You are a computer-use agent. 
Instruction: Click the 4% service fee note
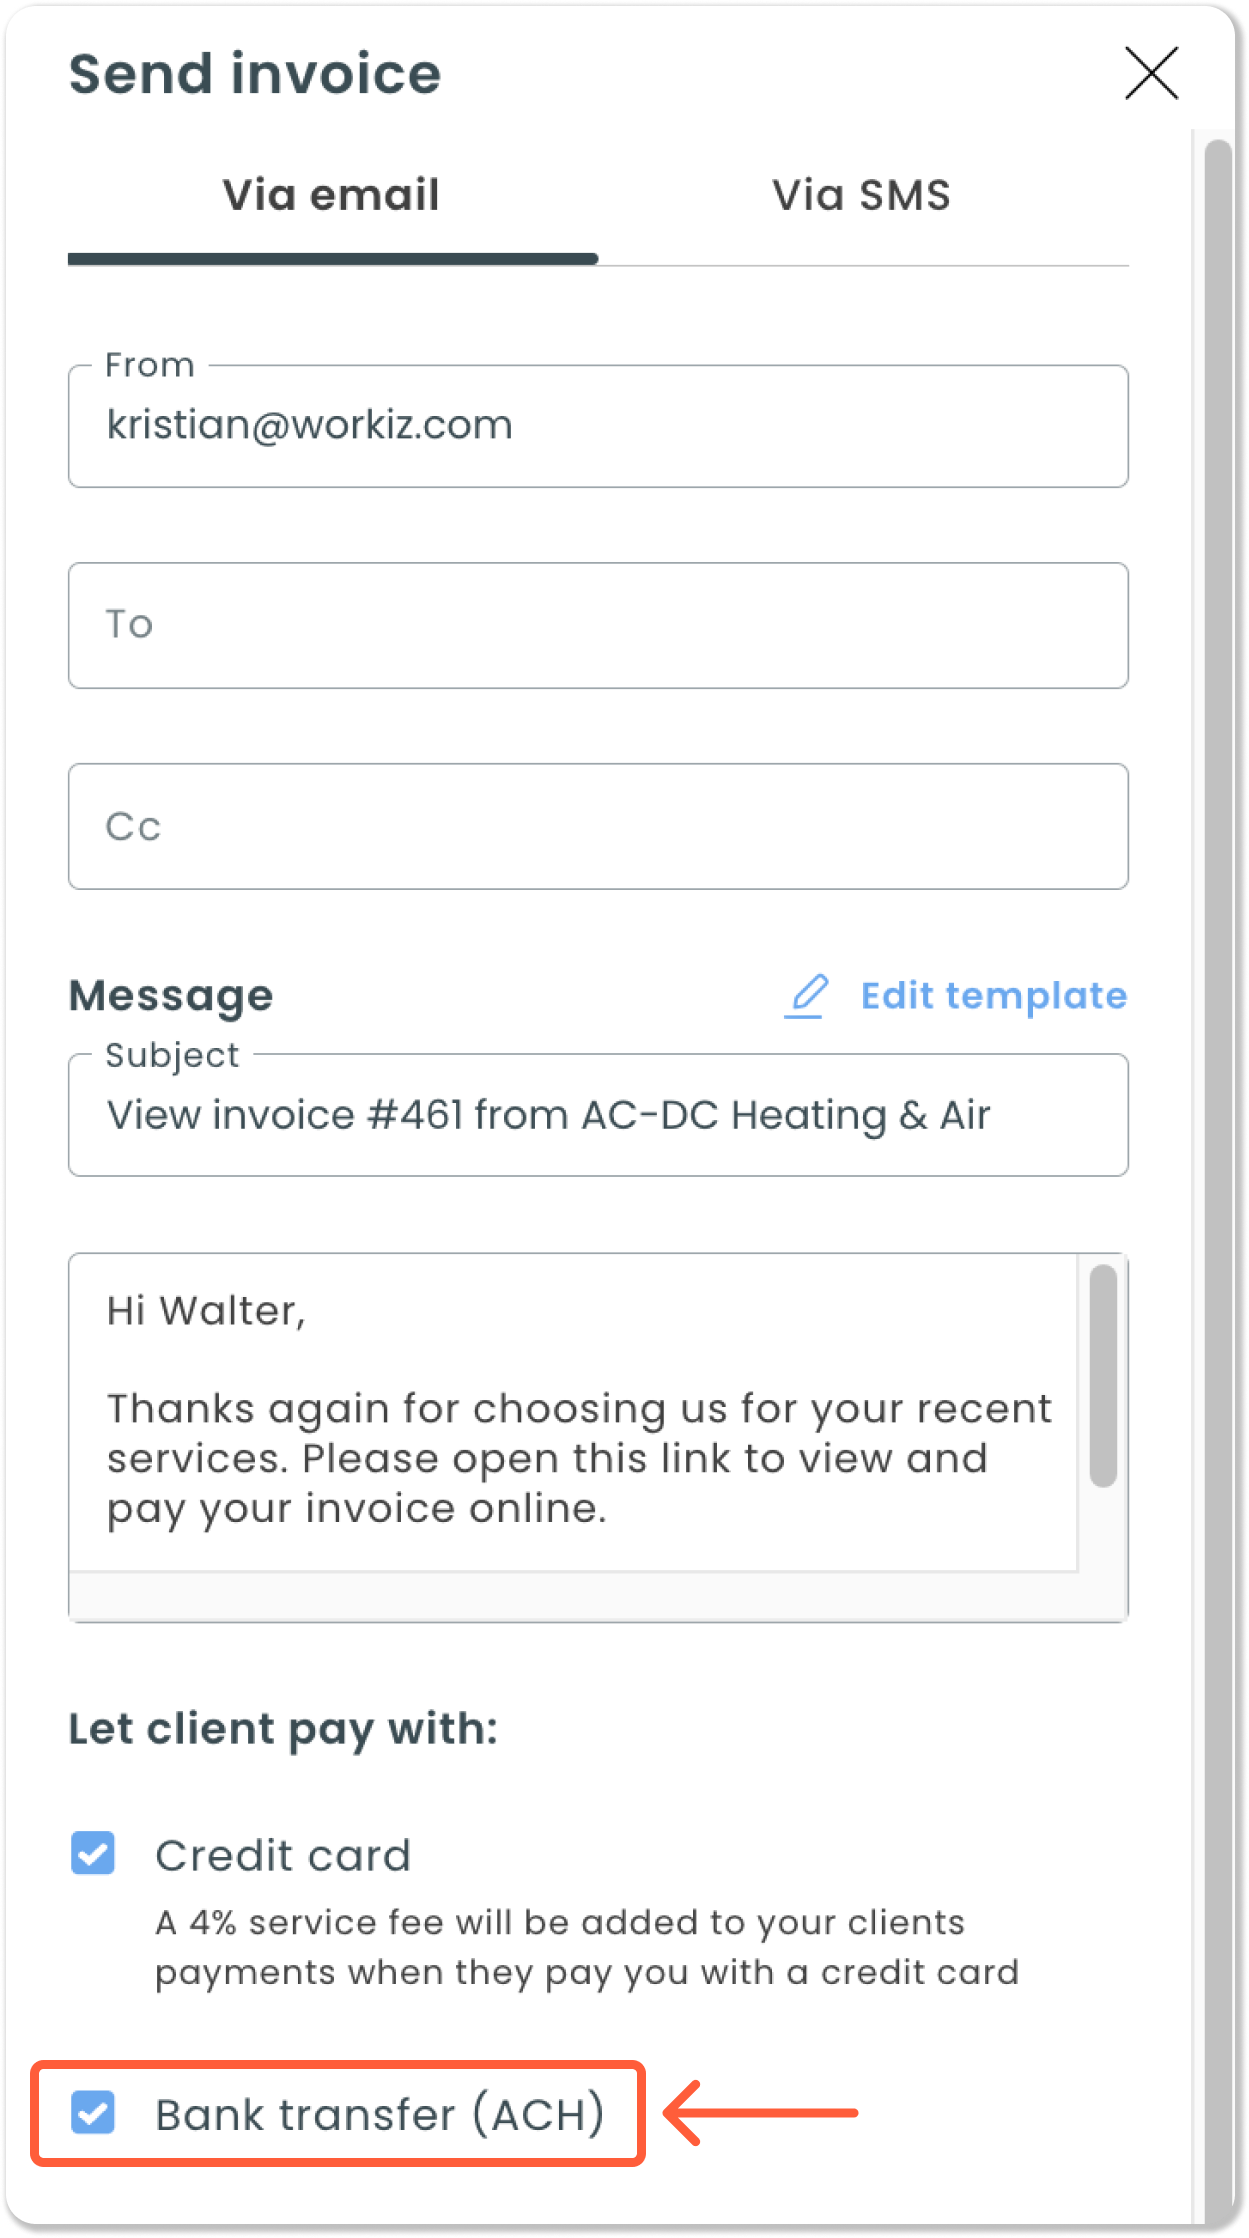[587, 1947]
